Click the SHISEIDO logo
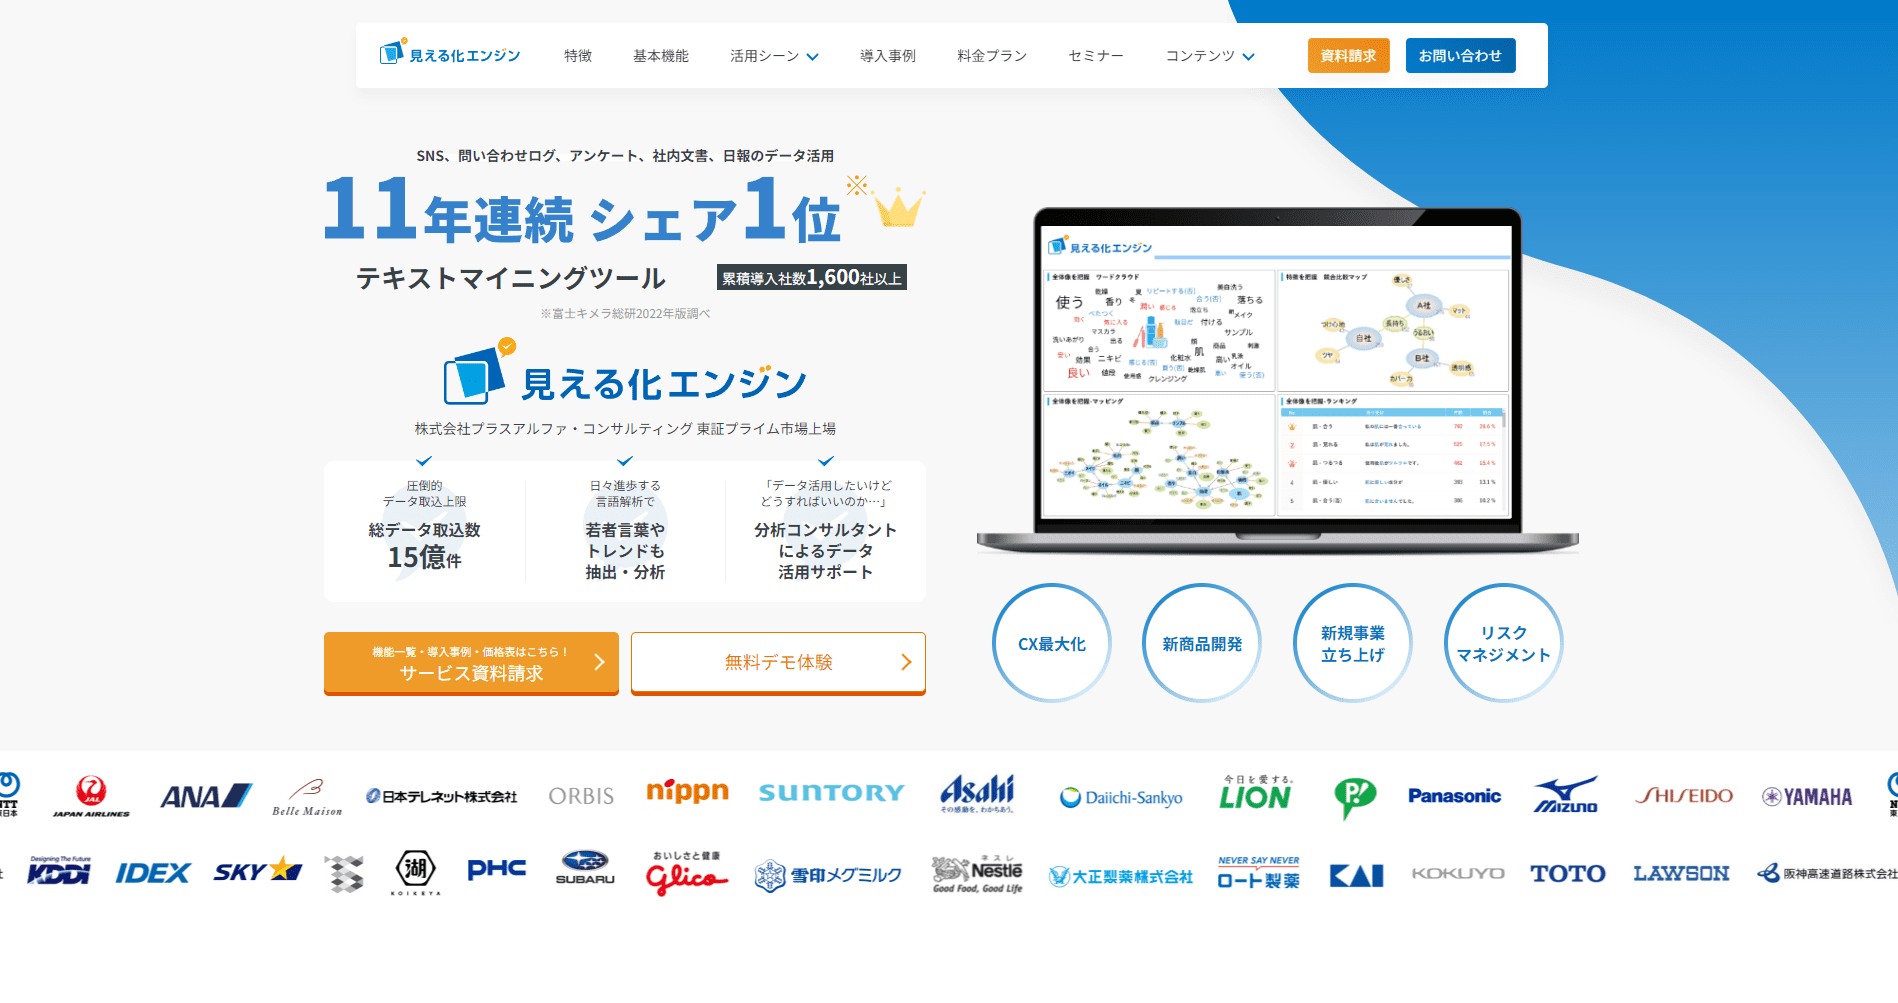 (x=1684, y=796)
